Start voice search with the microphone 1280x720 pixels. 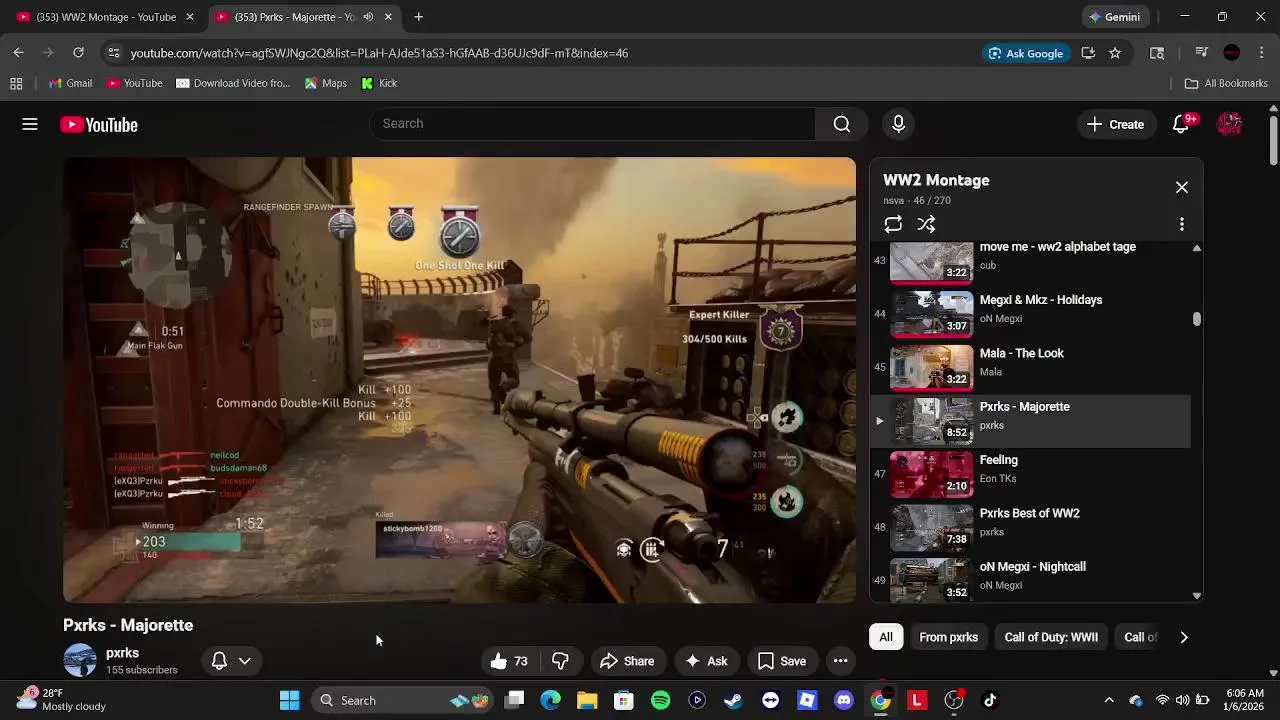point(898,124)
